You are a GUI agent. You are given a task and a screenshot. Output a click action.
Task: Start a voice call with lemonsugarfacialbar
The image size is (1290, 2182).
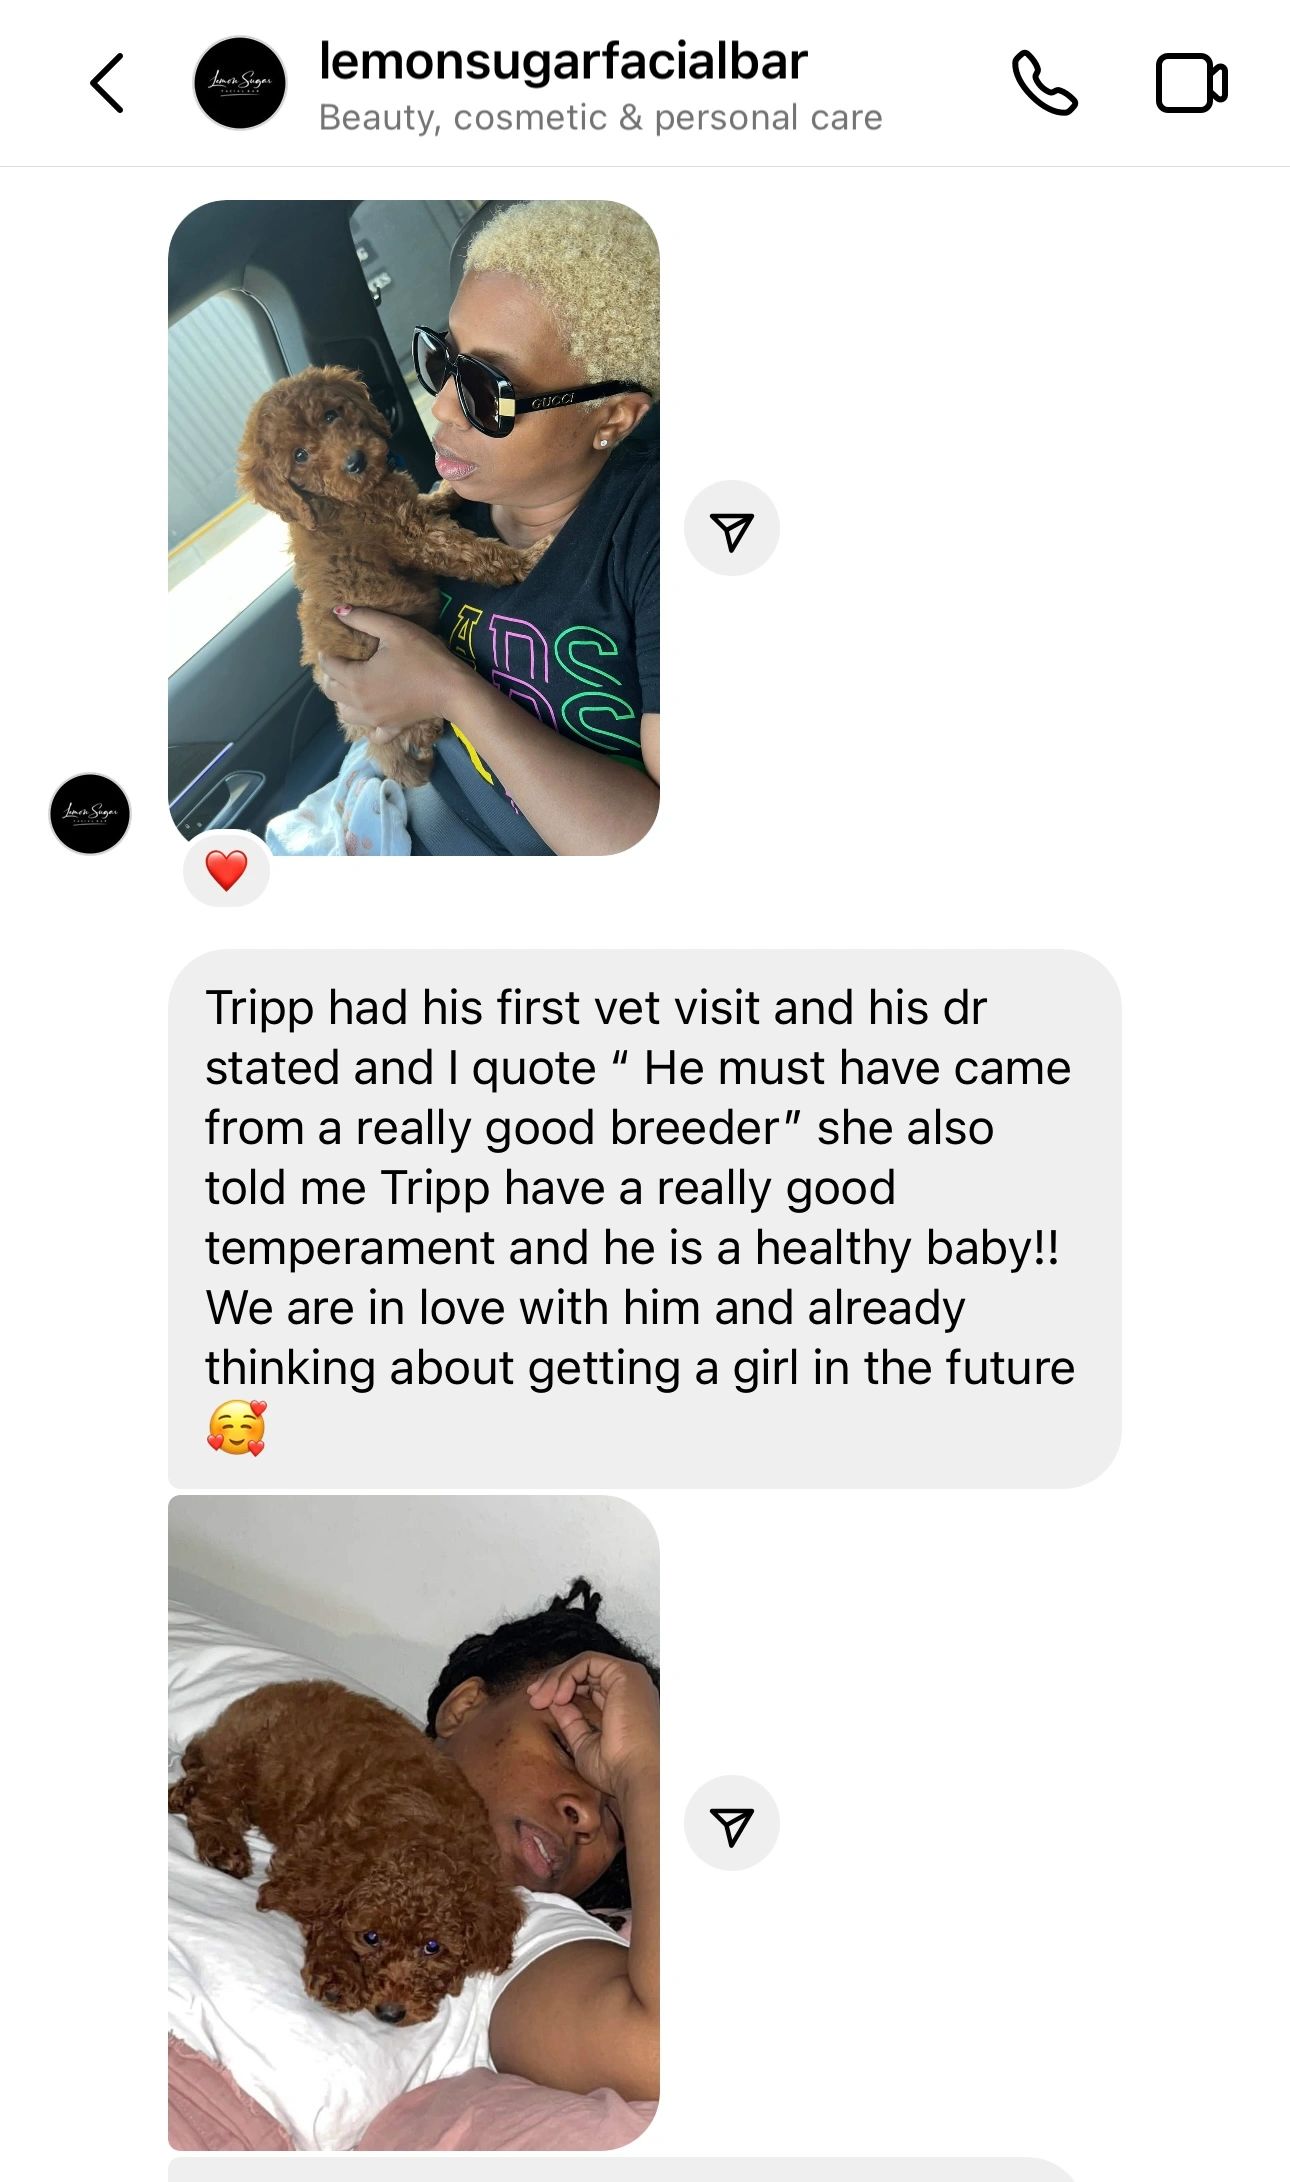point(1044,83)
